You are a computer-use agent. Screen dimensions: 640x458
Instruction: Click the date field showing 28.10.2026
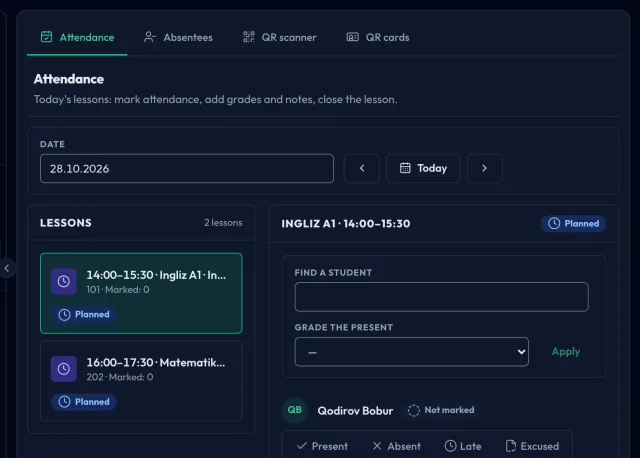pos(187,168)
